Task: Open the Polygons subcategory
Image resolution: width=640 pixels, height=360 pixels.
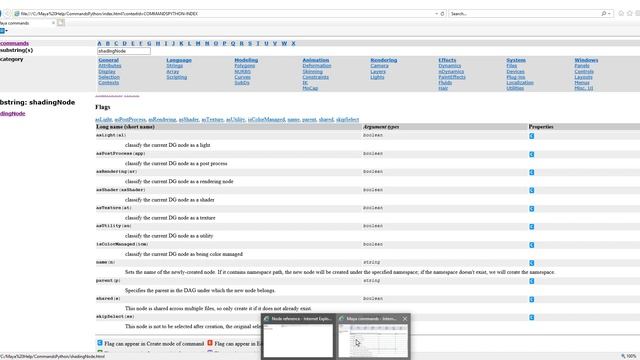Action: point(244,66)
